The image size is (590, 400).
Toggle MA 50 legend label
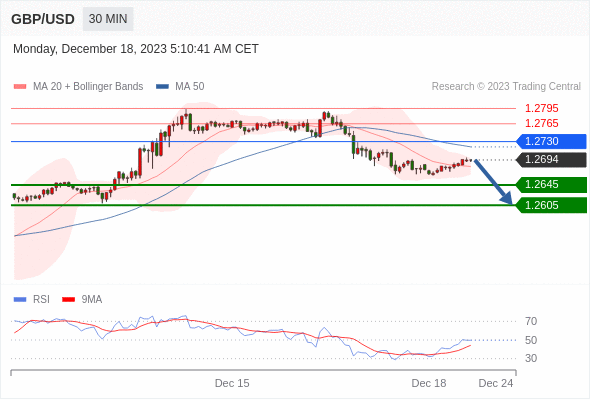[x=190, y=87]
